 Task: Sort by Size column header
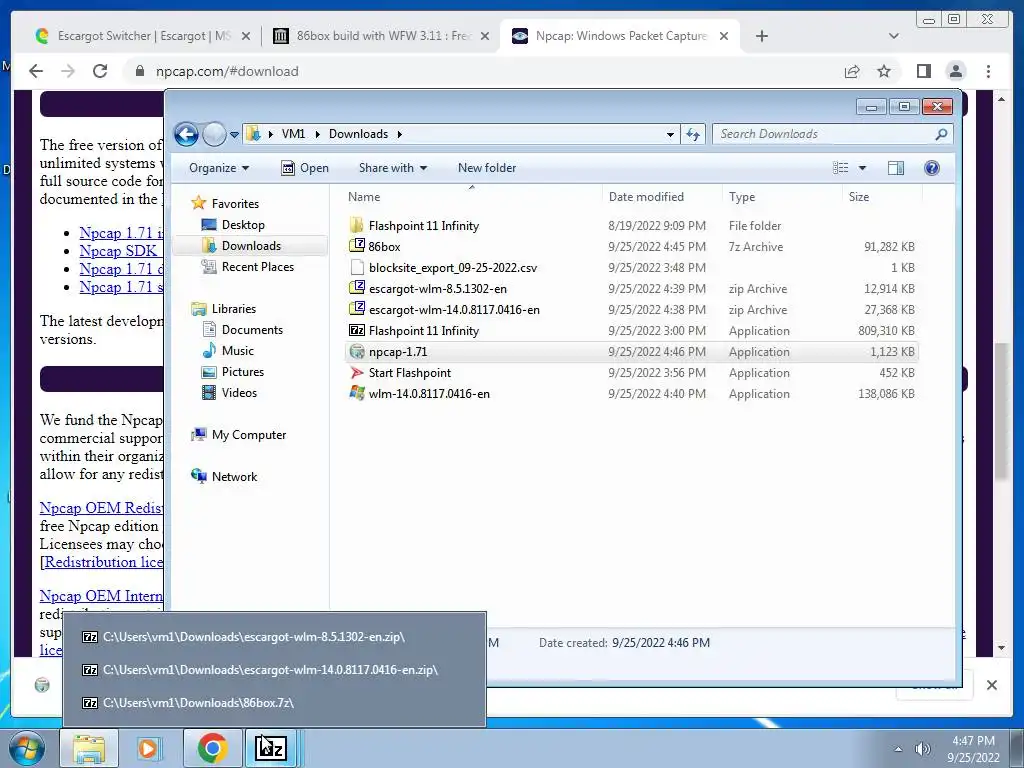(882, 197)
